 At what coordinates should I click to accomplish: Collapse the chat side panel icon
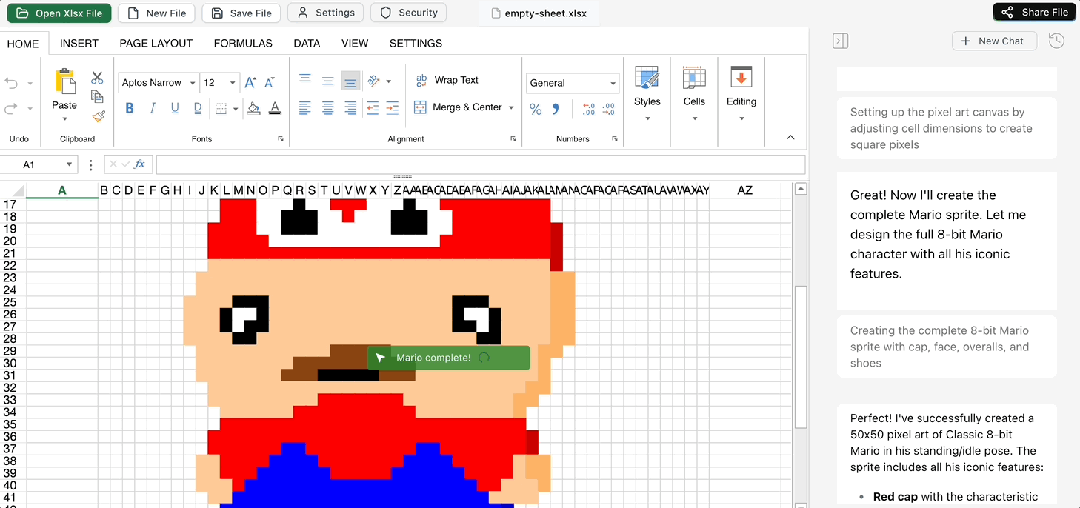point(840,41)
